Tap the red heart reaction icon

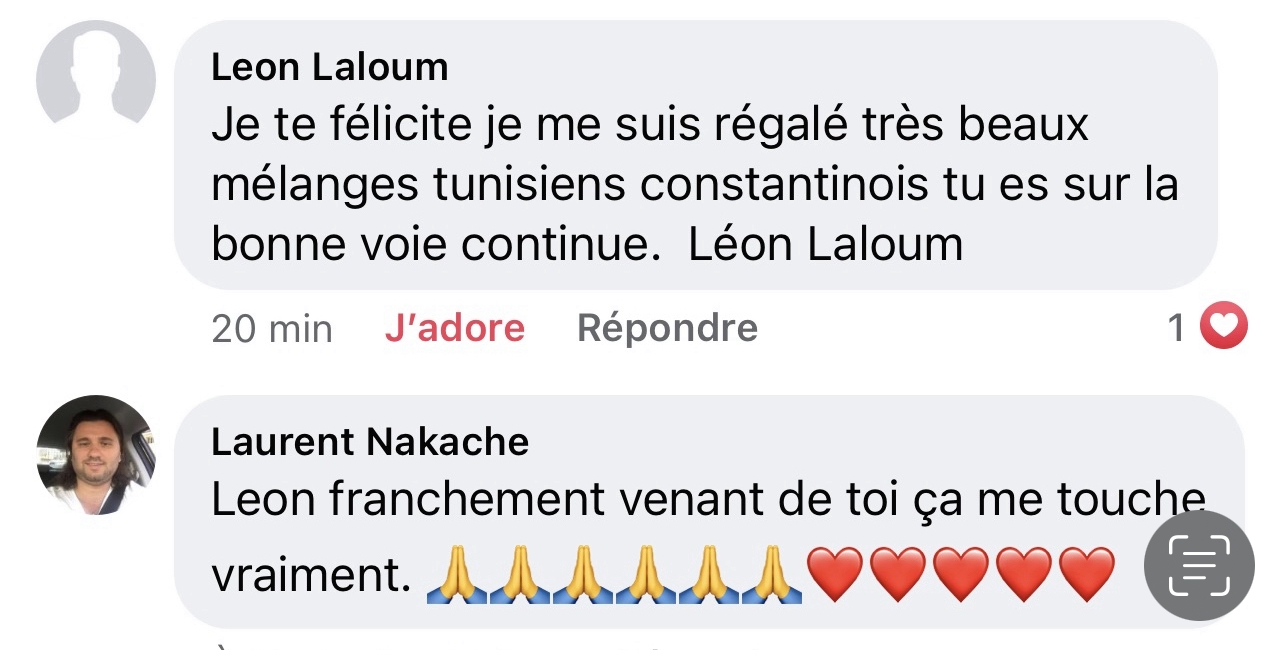pos(1223,327)
